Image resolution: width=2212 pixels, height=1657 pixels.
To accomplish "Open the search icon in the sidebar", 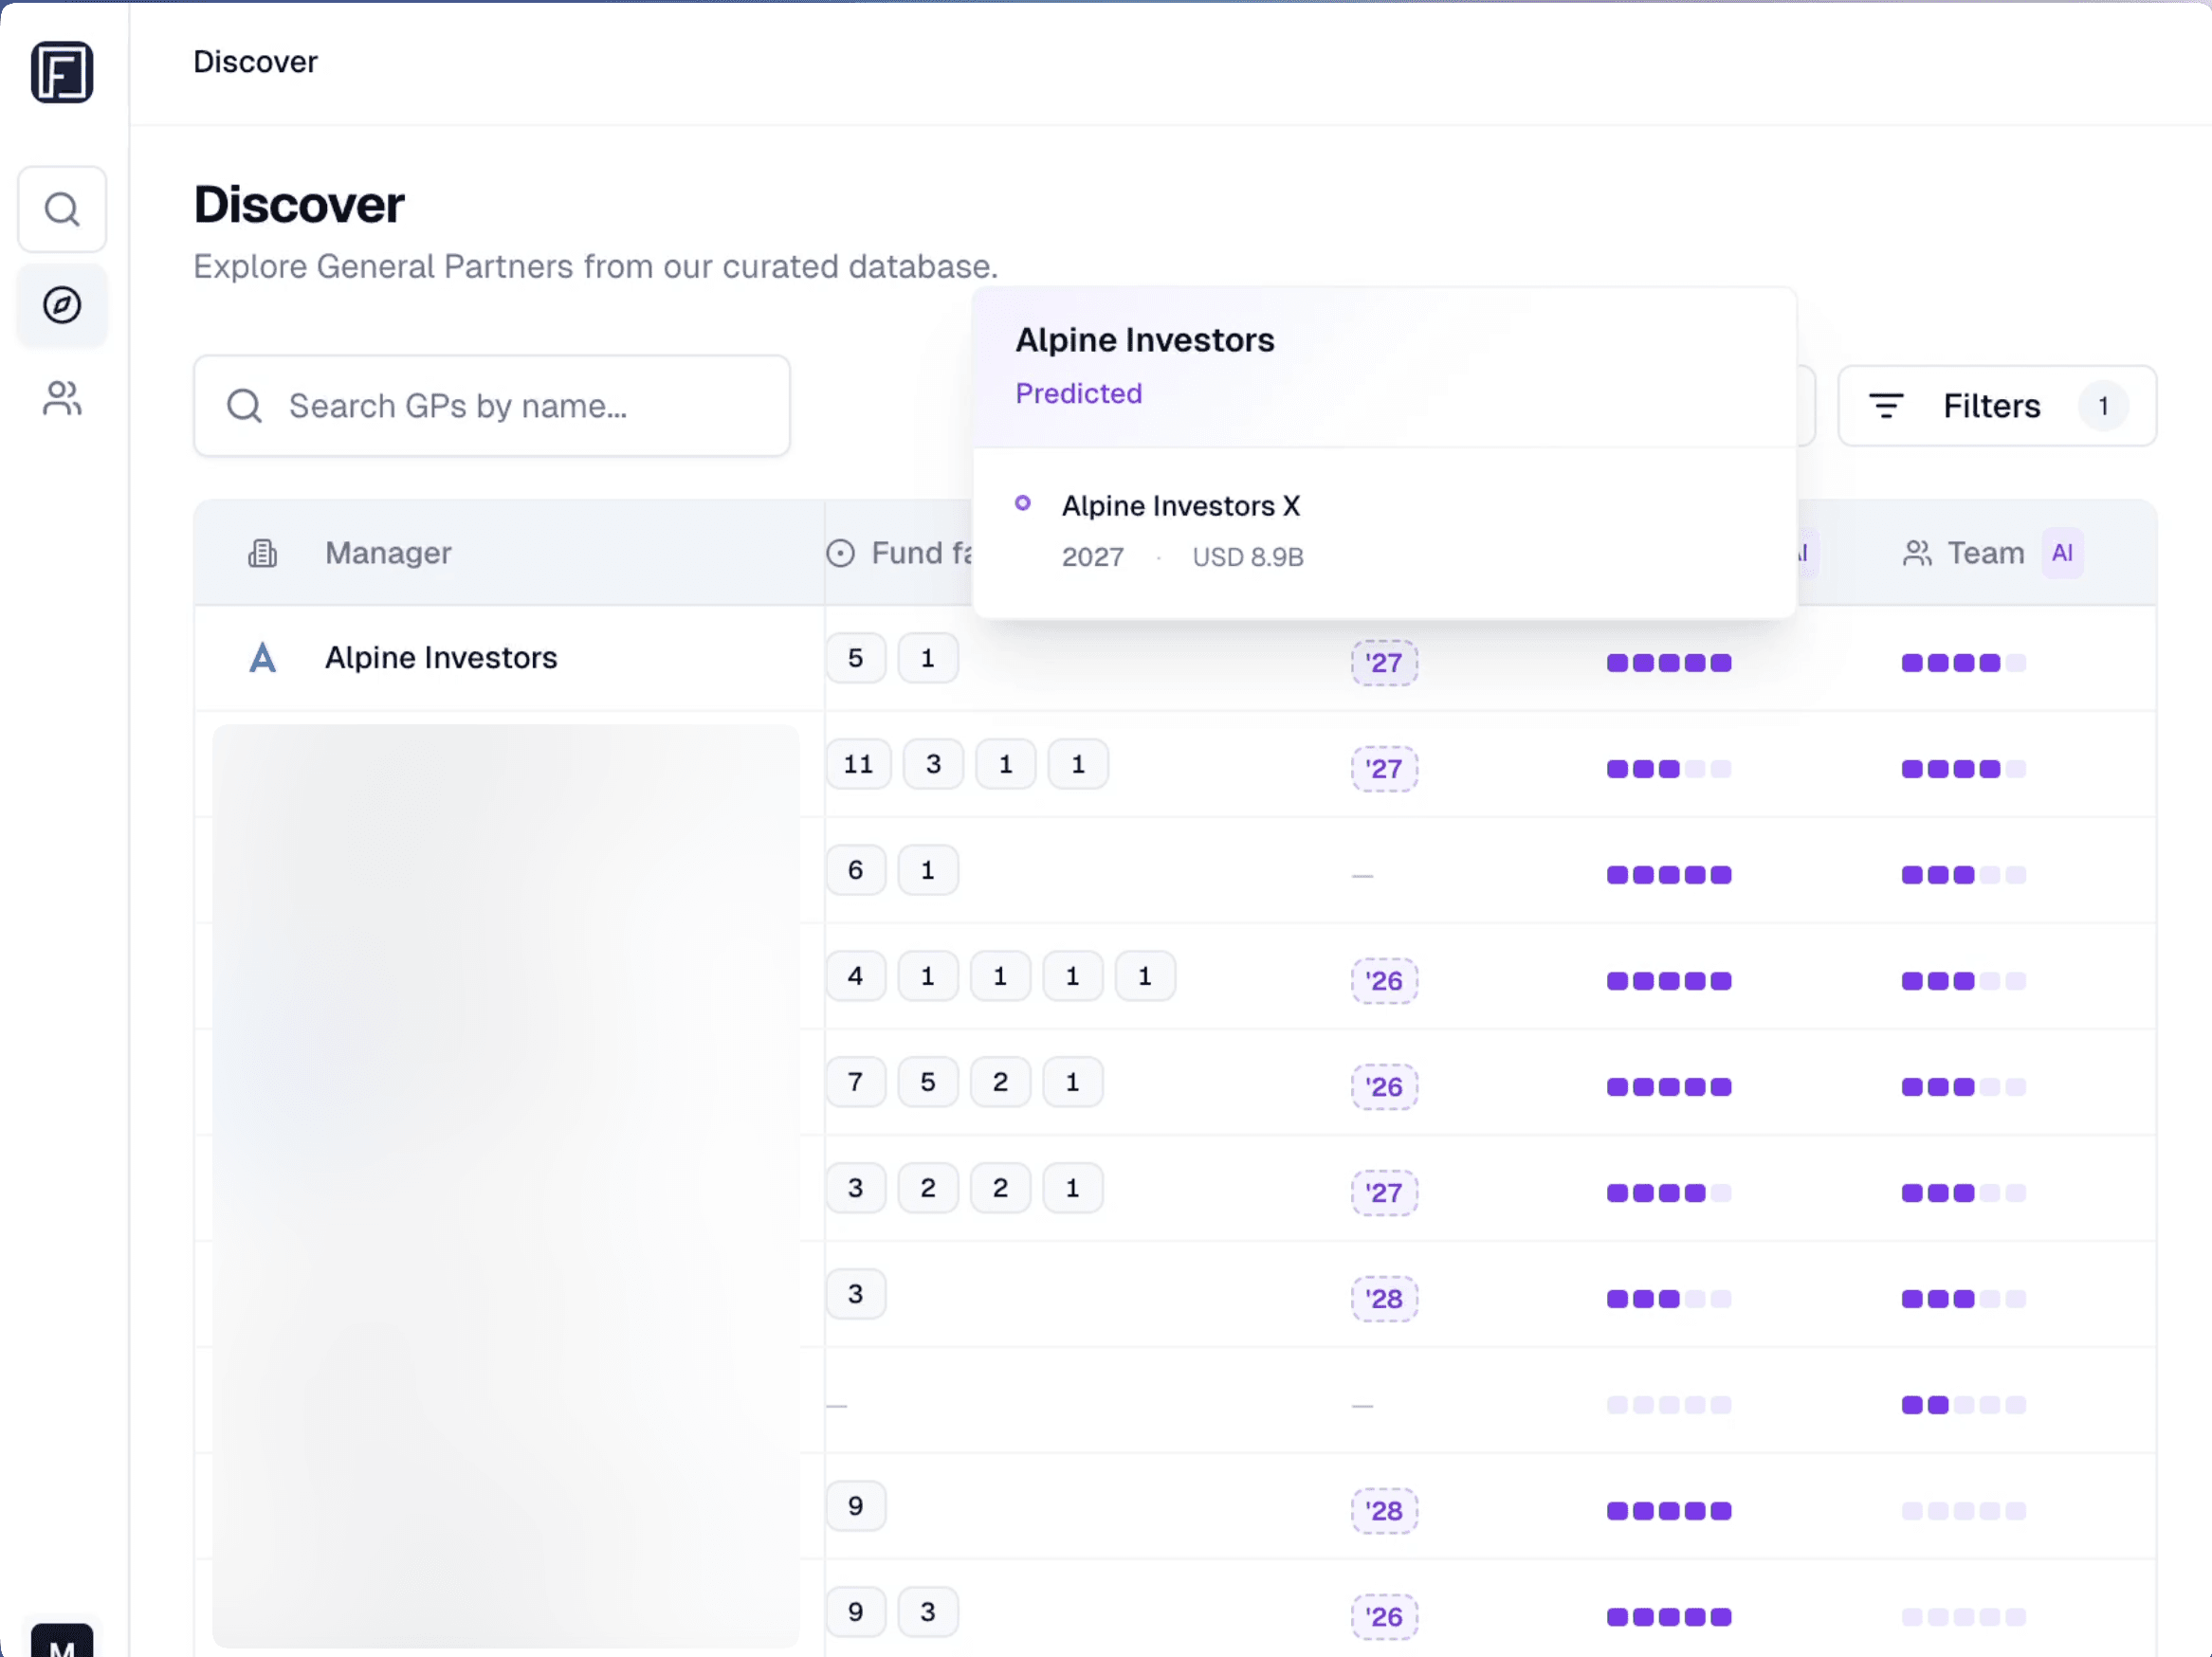I will (x=62, y=209).
